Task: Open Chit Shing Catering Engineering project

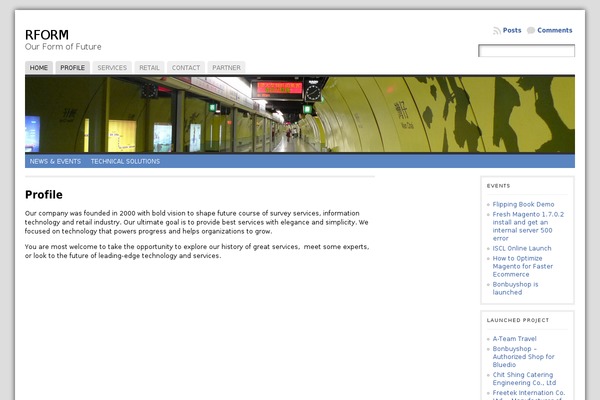Action: (x=524, y=379)
